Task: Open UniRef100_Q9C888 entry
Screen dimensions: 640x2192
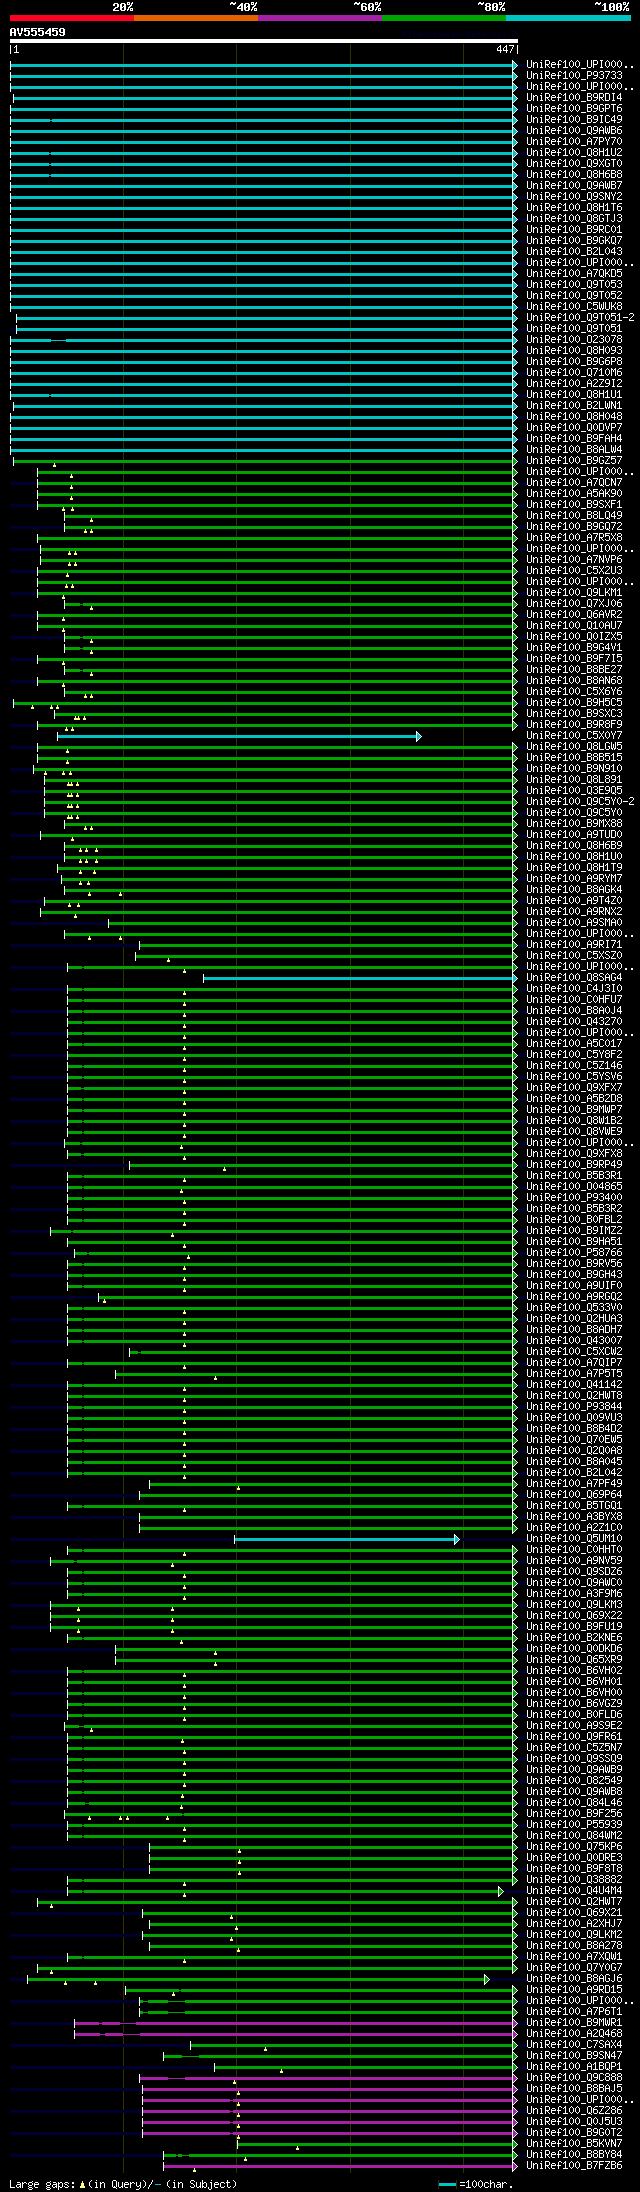Action: [x=574, y=2077]
